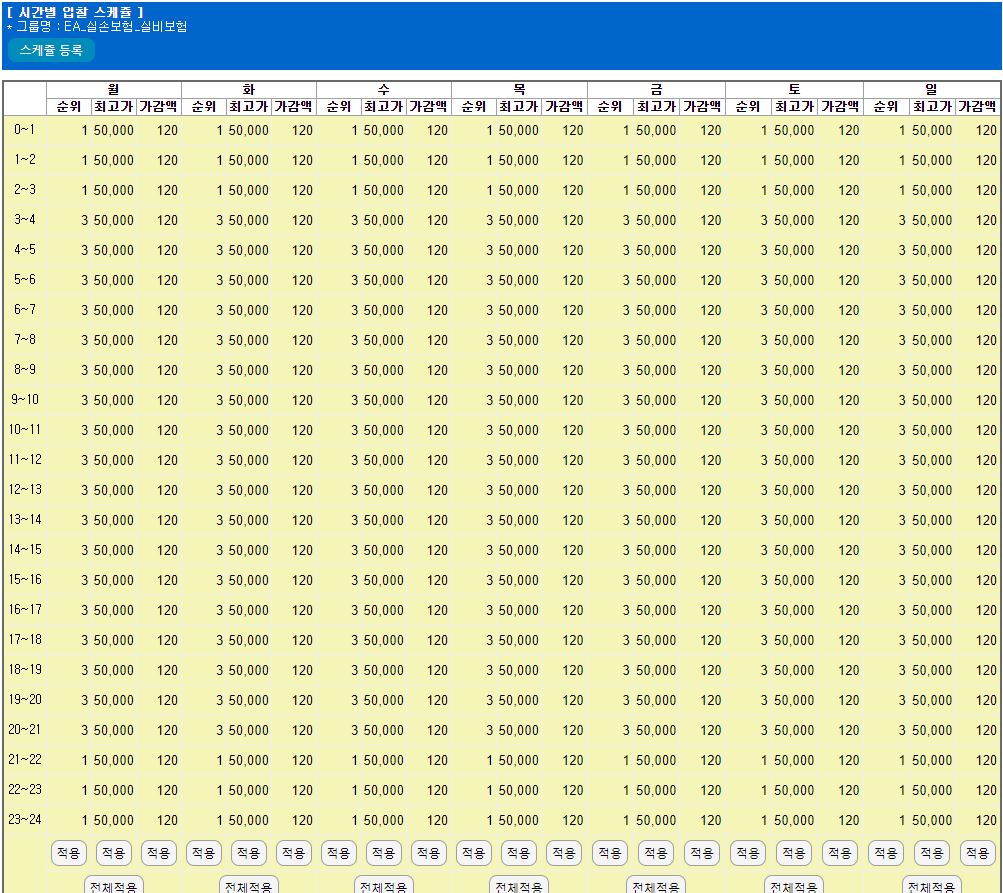This screenshot has width=1003, height=893.
Task: Apply Monday's 순위 column with 적용
Action: coord(68,853)
